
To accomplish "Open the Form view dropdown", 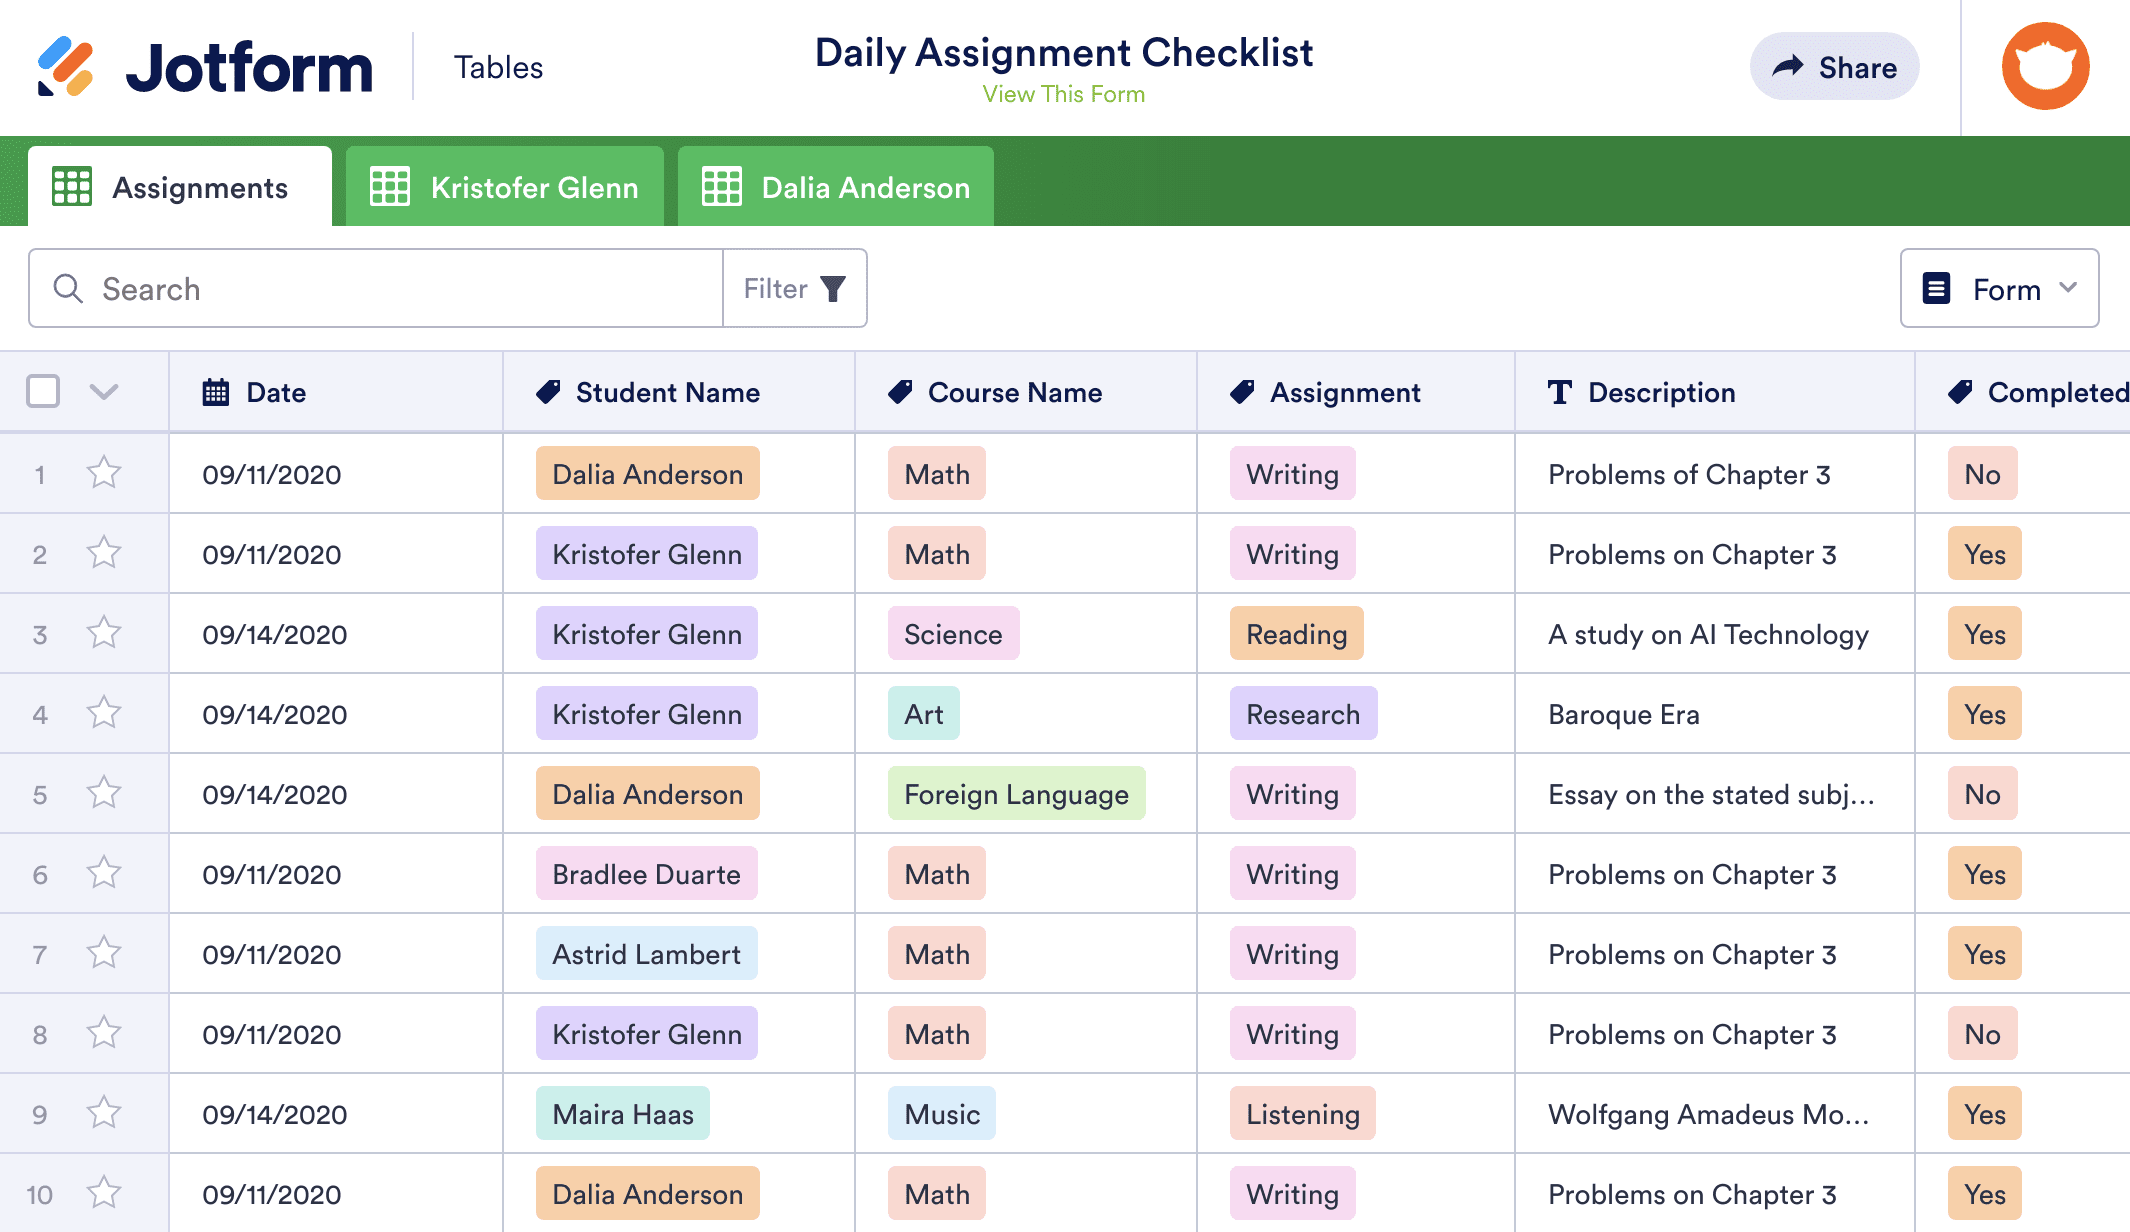I will coord(1999,289).
